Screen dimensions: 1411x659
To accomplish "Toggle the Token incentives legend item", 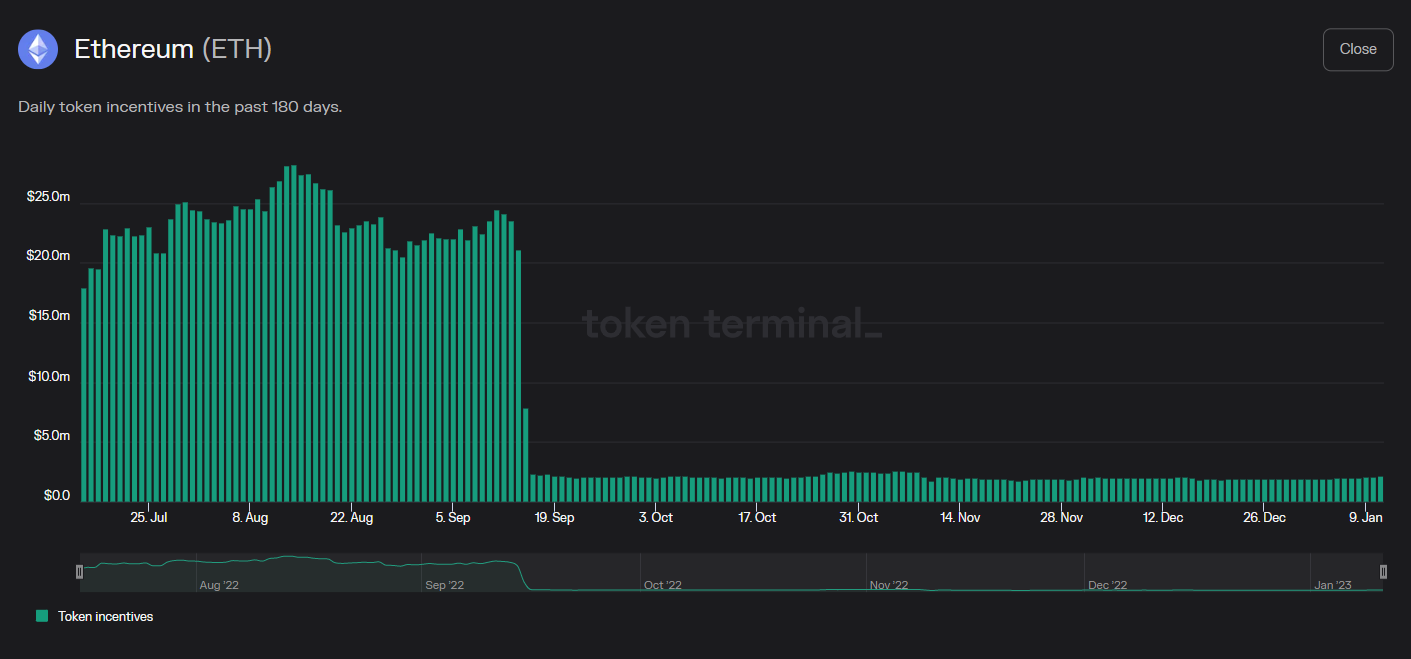I will 95,616.
